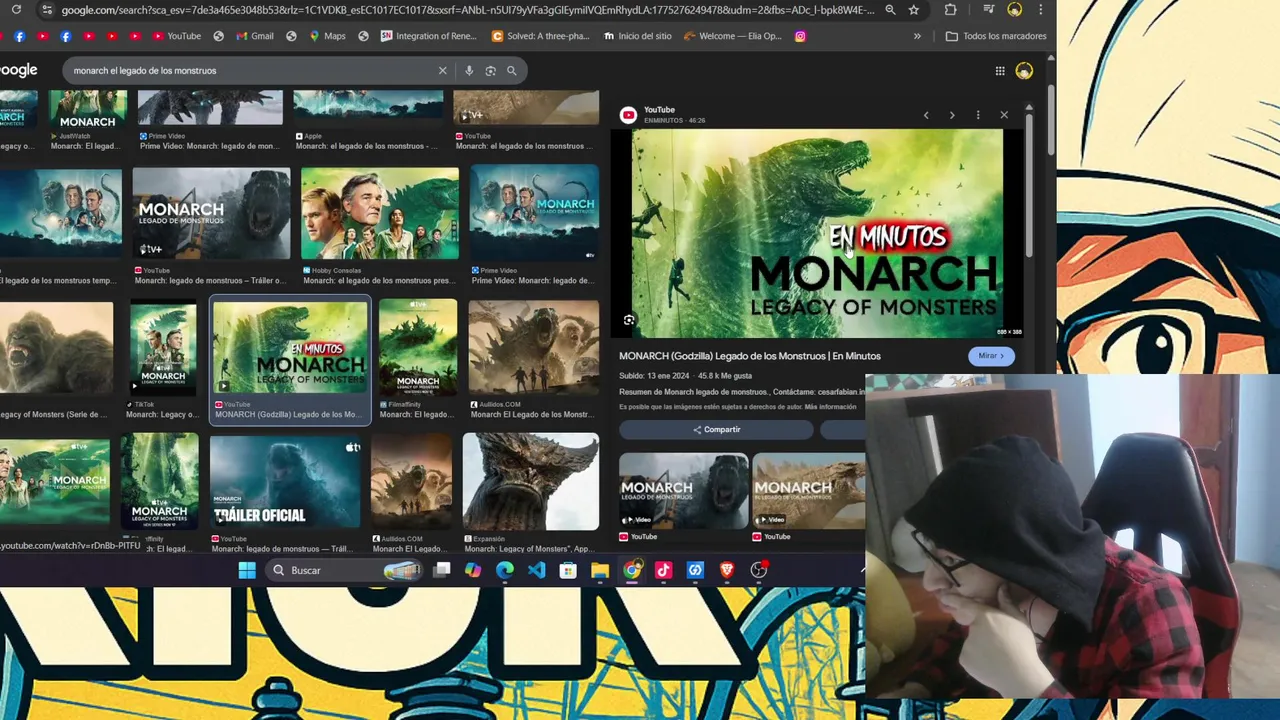1280x720 pixels.
Task: Click the large Monarch En Minutos preview image
Action: (x=817, y=233)
